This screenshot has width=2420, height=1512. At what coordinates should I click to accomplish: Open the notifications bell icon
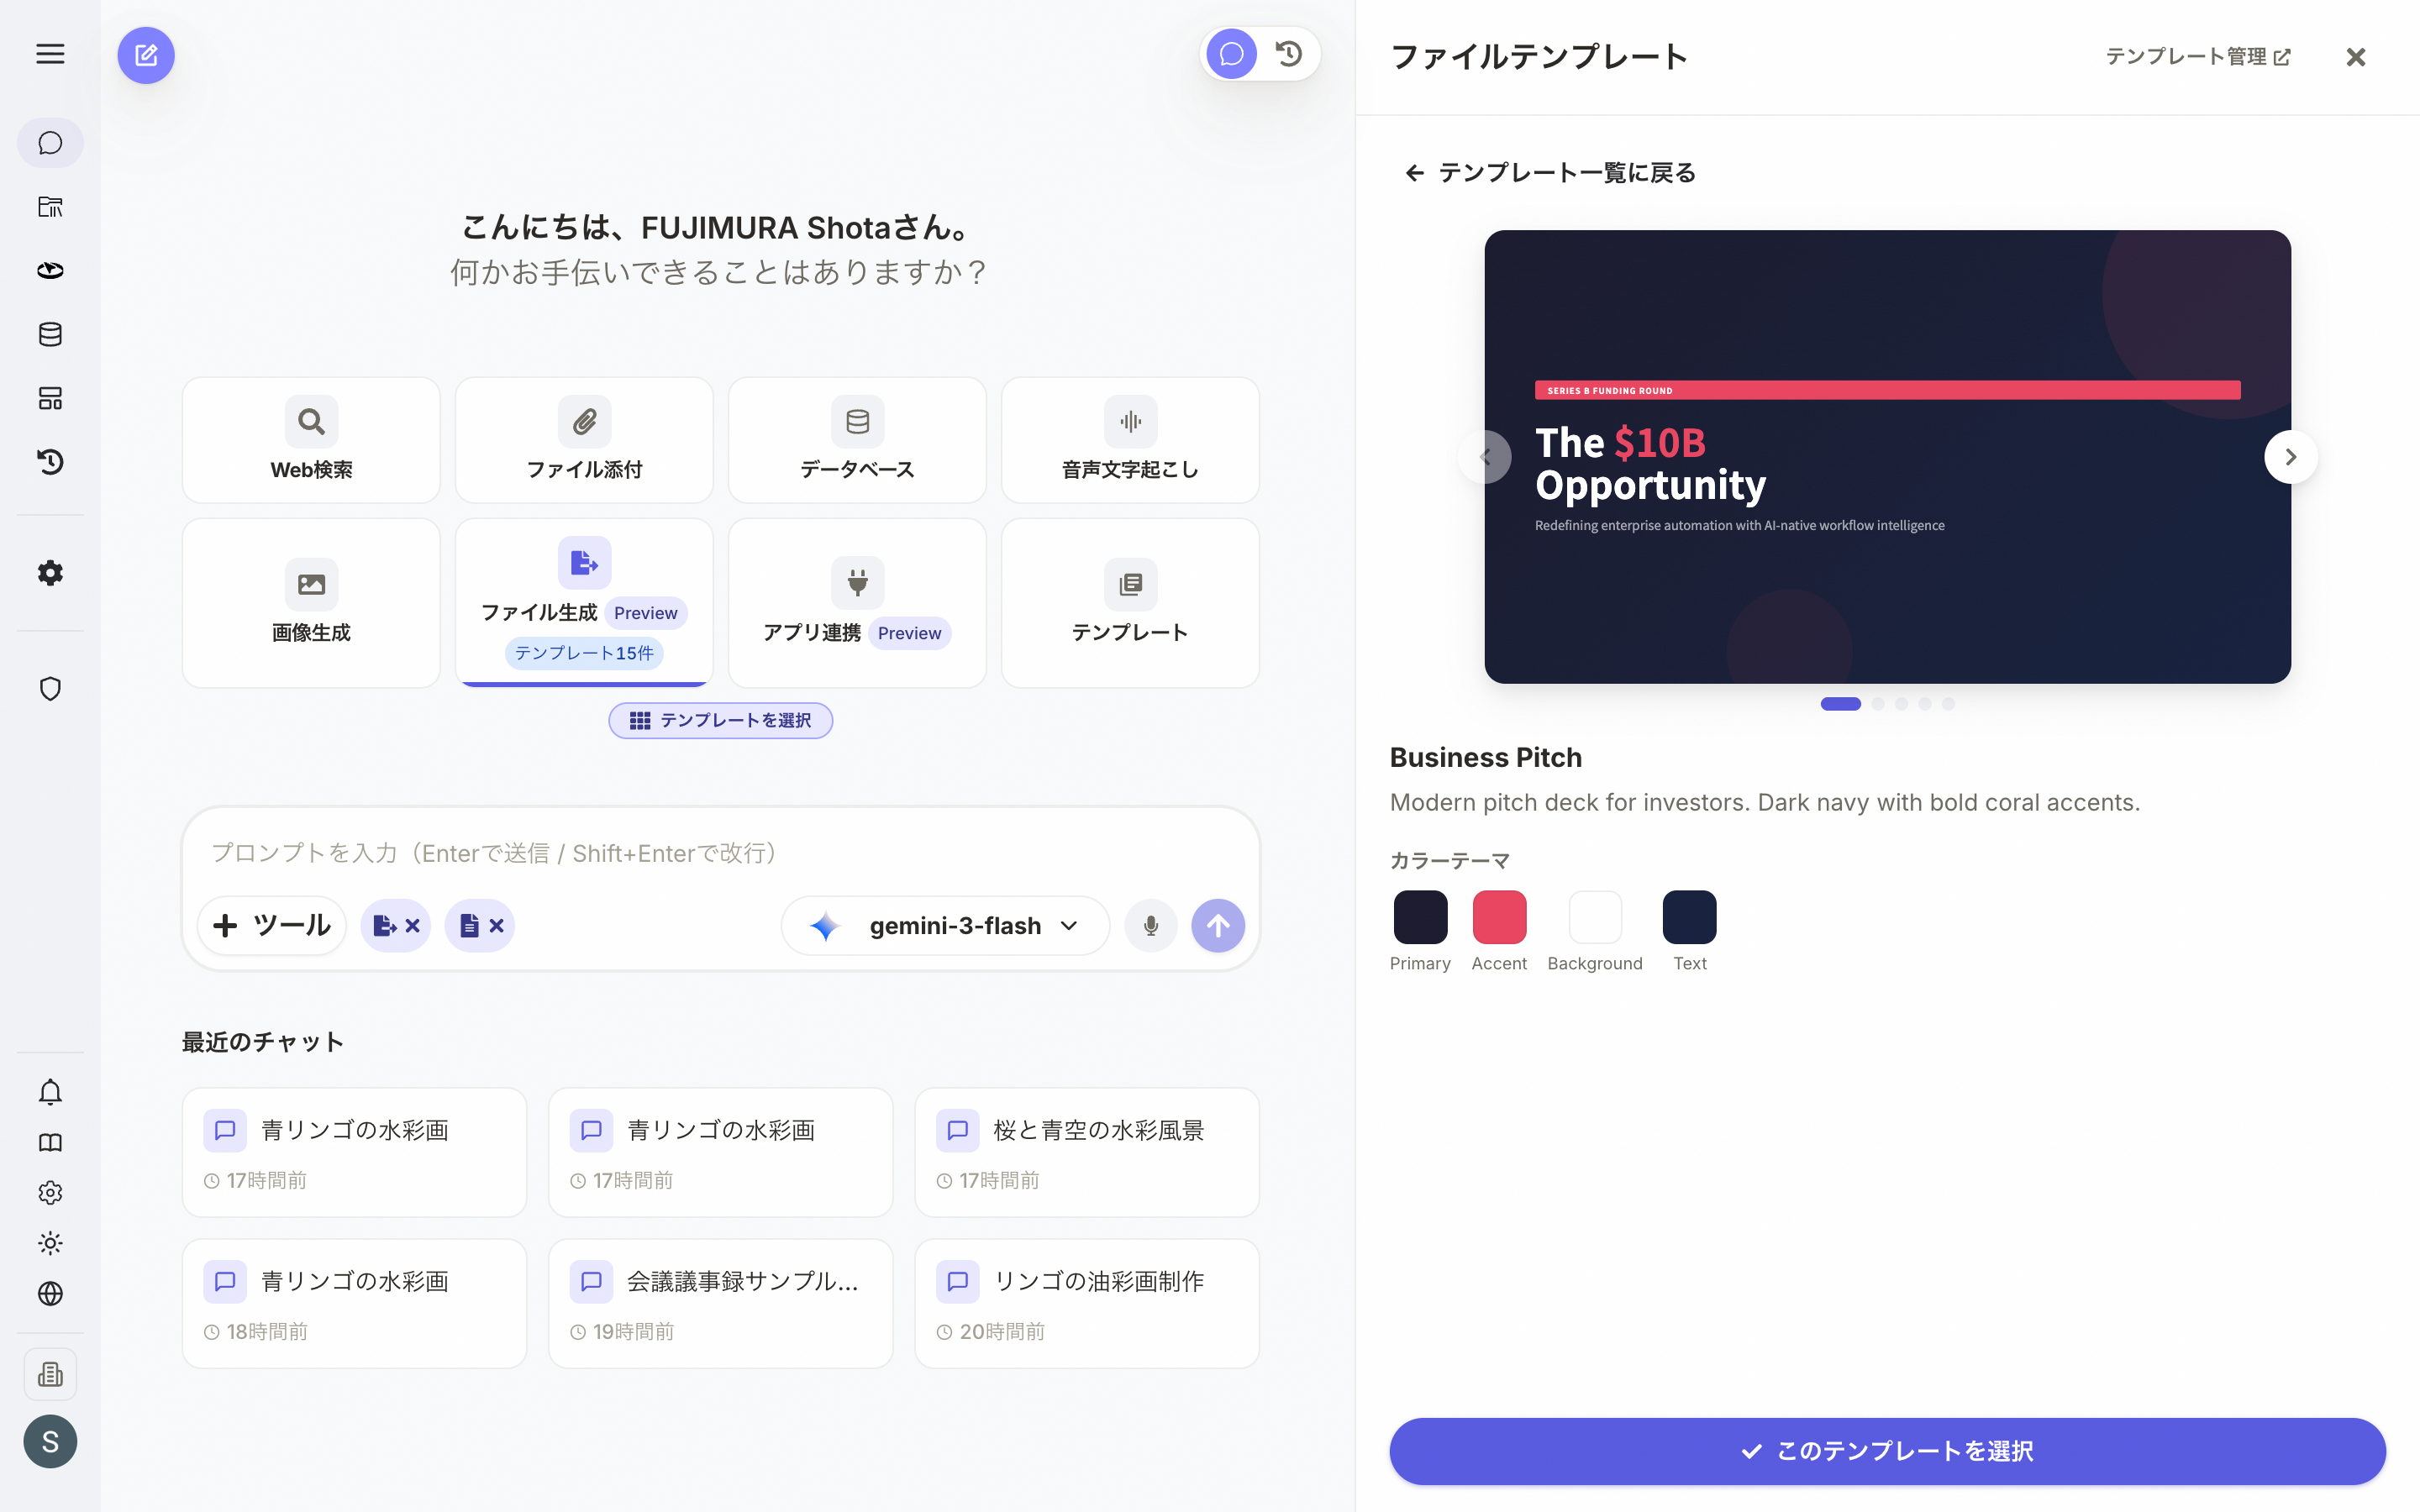click(50, 1092)
